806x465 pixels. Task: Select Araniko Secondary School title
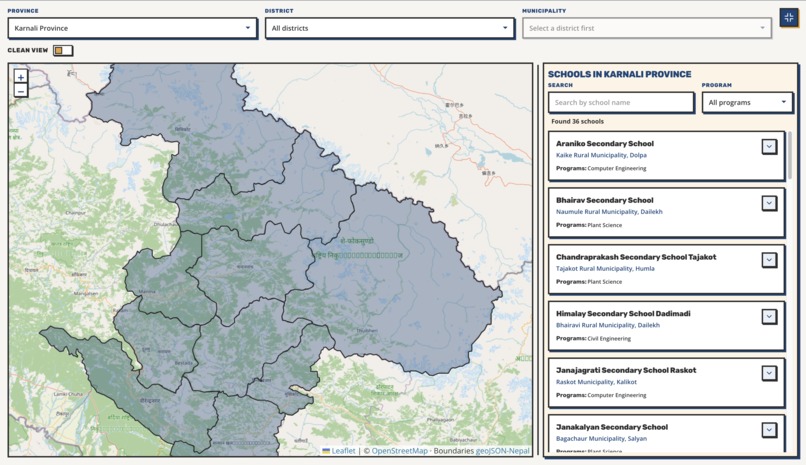(604, 143)
